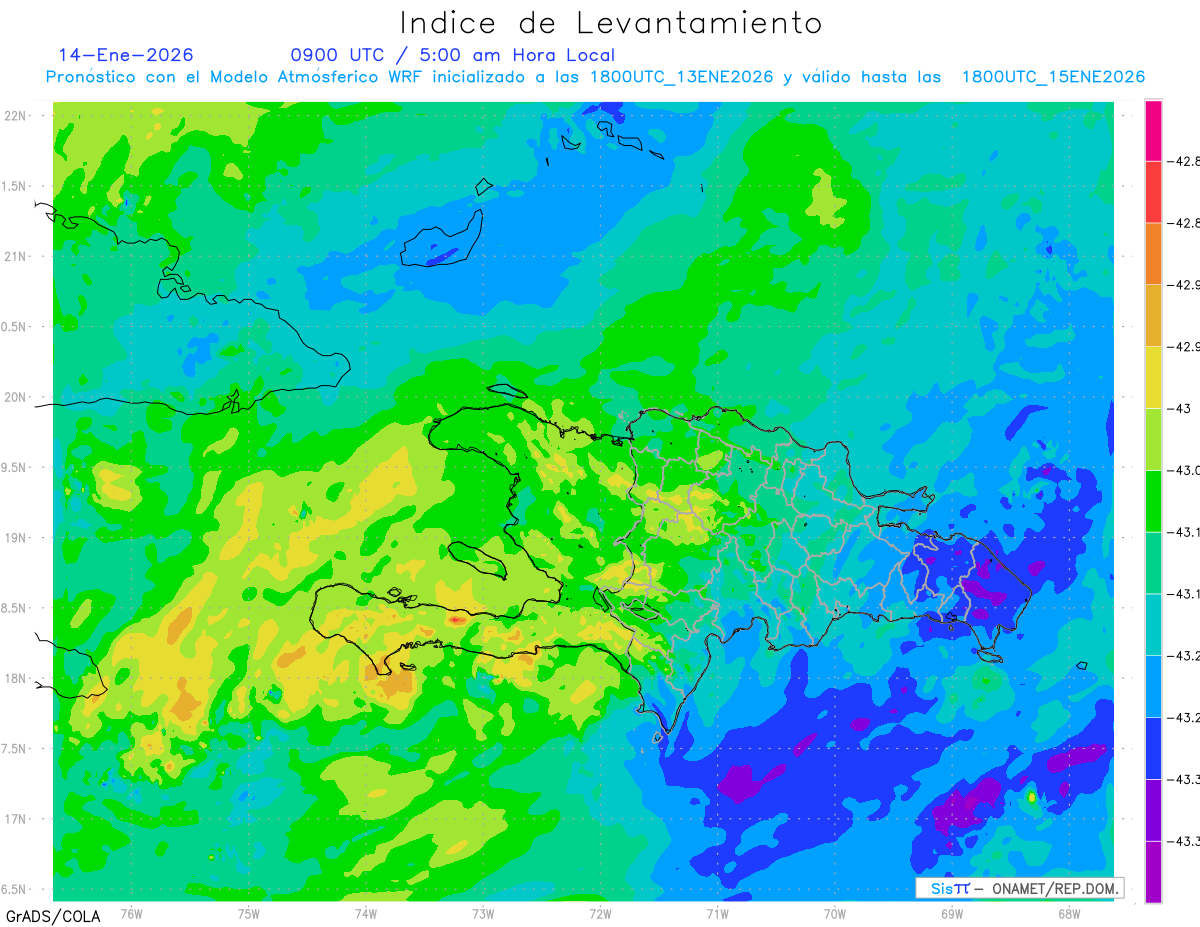
Task: Click the red legend swatch
Action: pos(1153,191)
